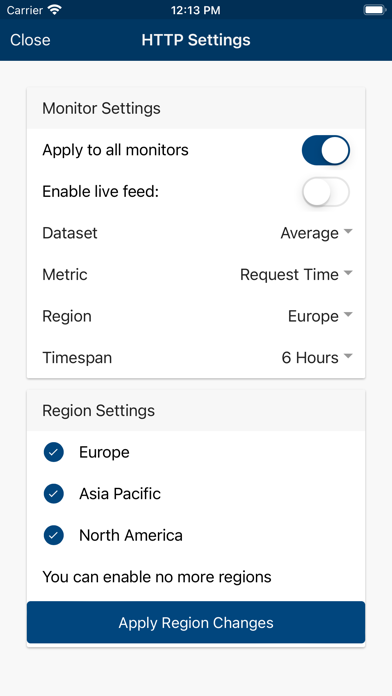Open the Region dropdown arrow
Screen dimensions: 392x696
point(348,315)
